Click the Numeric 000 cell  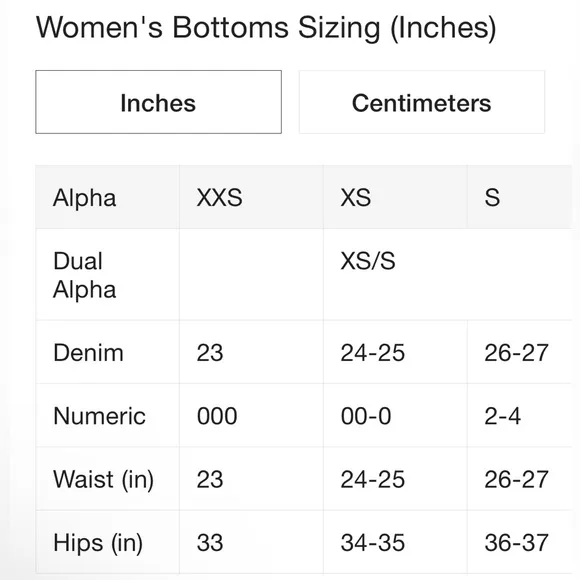pyautogui.click(x=252, y=415)
